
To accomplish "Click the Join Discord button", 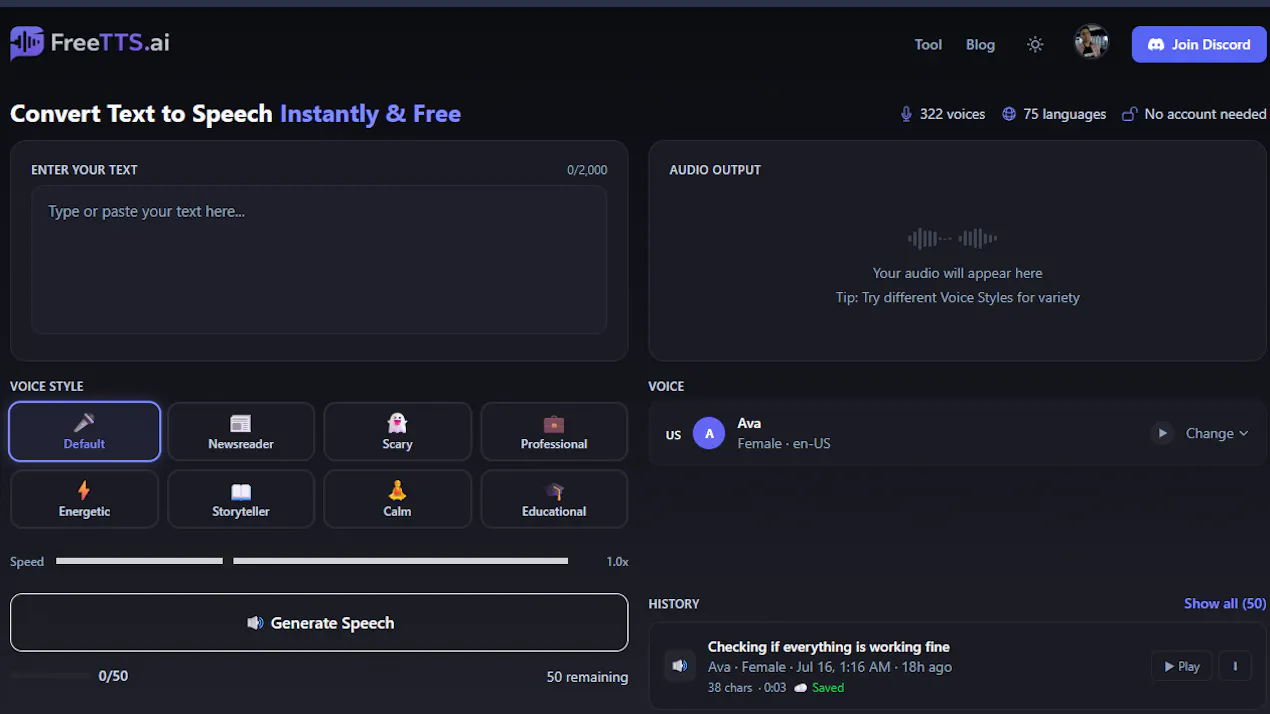I will click(1199, 44).
